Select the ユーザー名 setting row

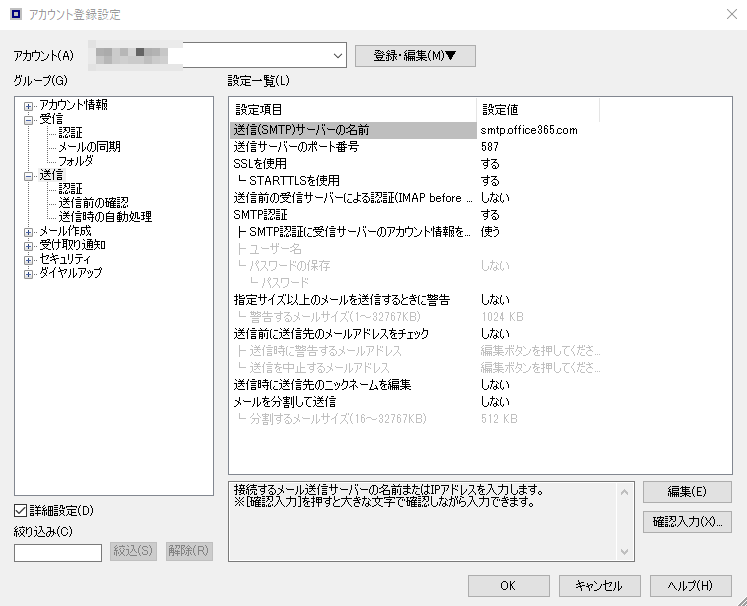click(x=353, y=249)
